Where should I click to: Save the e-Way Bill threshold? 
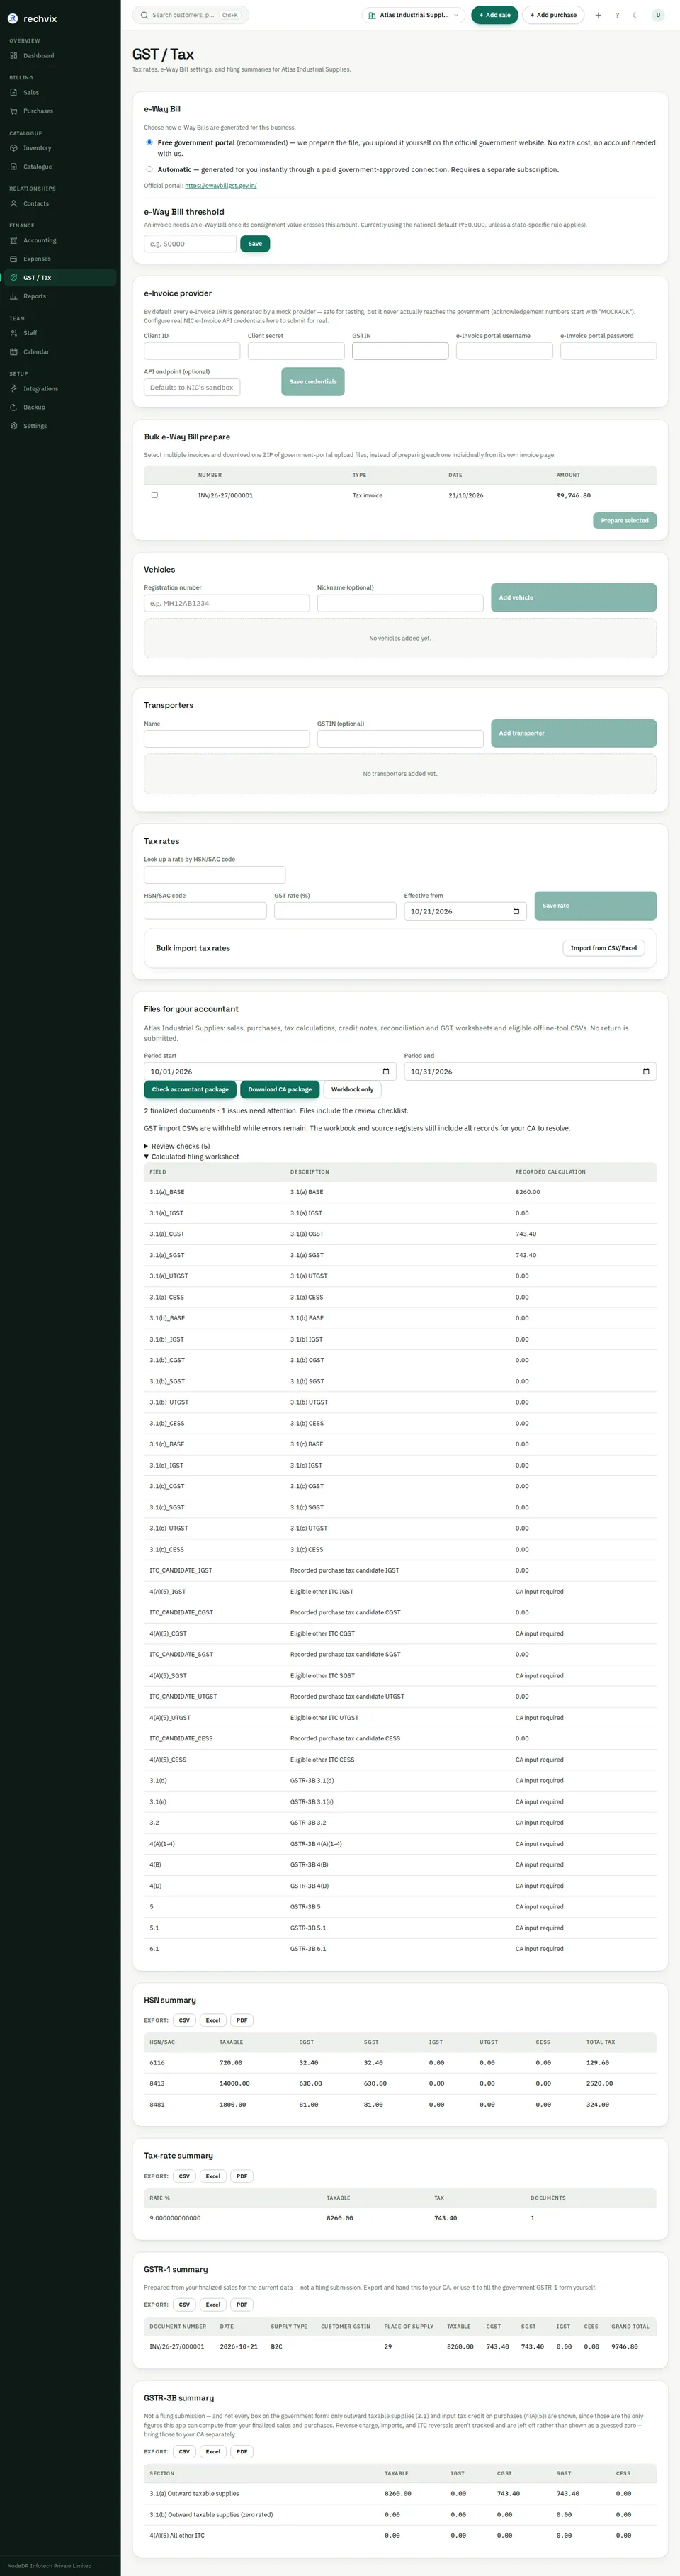pyautogui.click(x=255, y=243)
